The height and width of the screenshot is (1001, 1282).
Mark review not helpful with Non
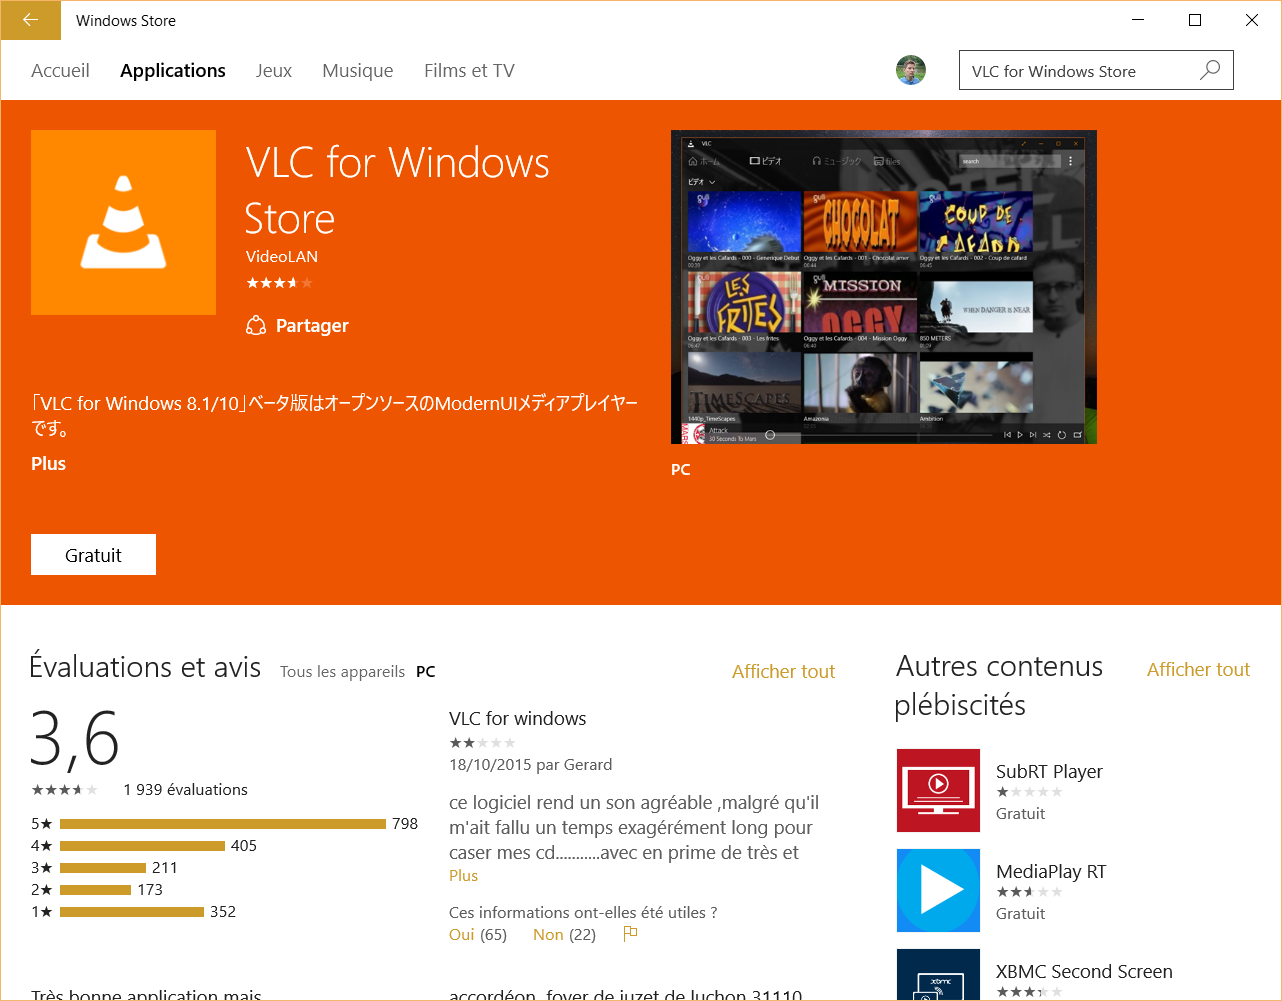click(x=548, y=934)
